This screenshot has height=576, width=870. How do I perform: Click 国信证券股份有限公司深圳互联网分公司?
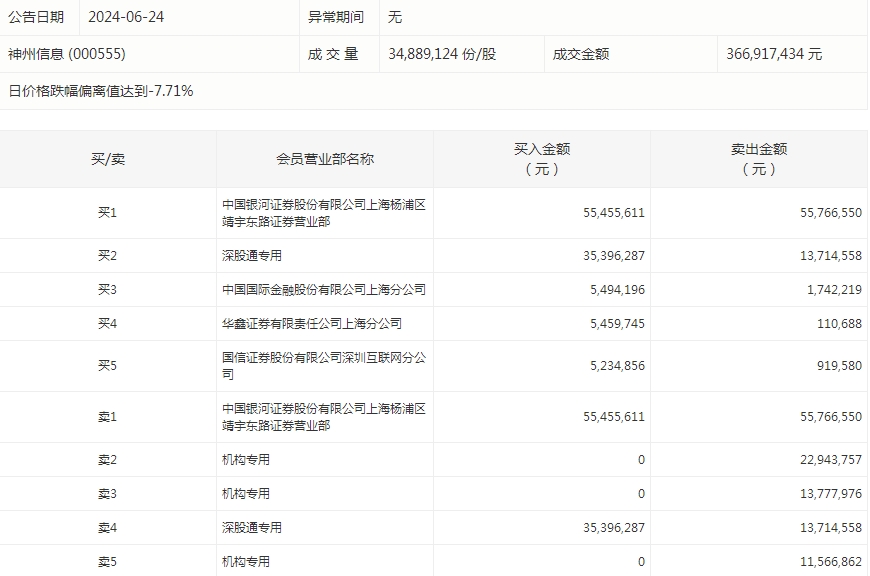click(324, 366)
